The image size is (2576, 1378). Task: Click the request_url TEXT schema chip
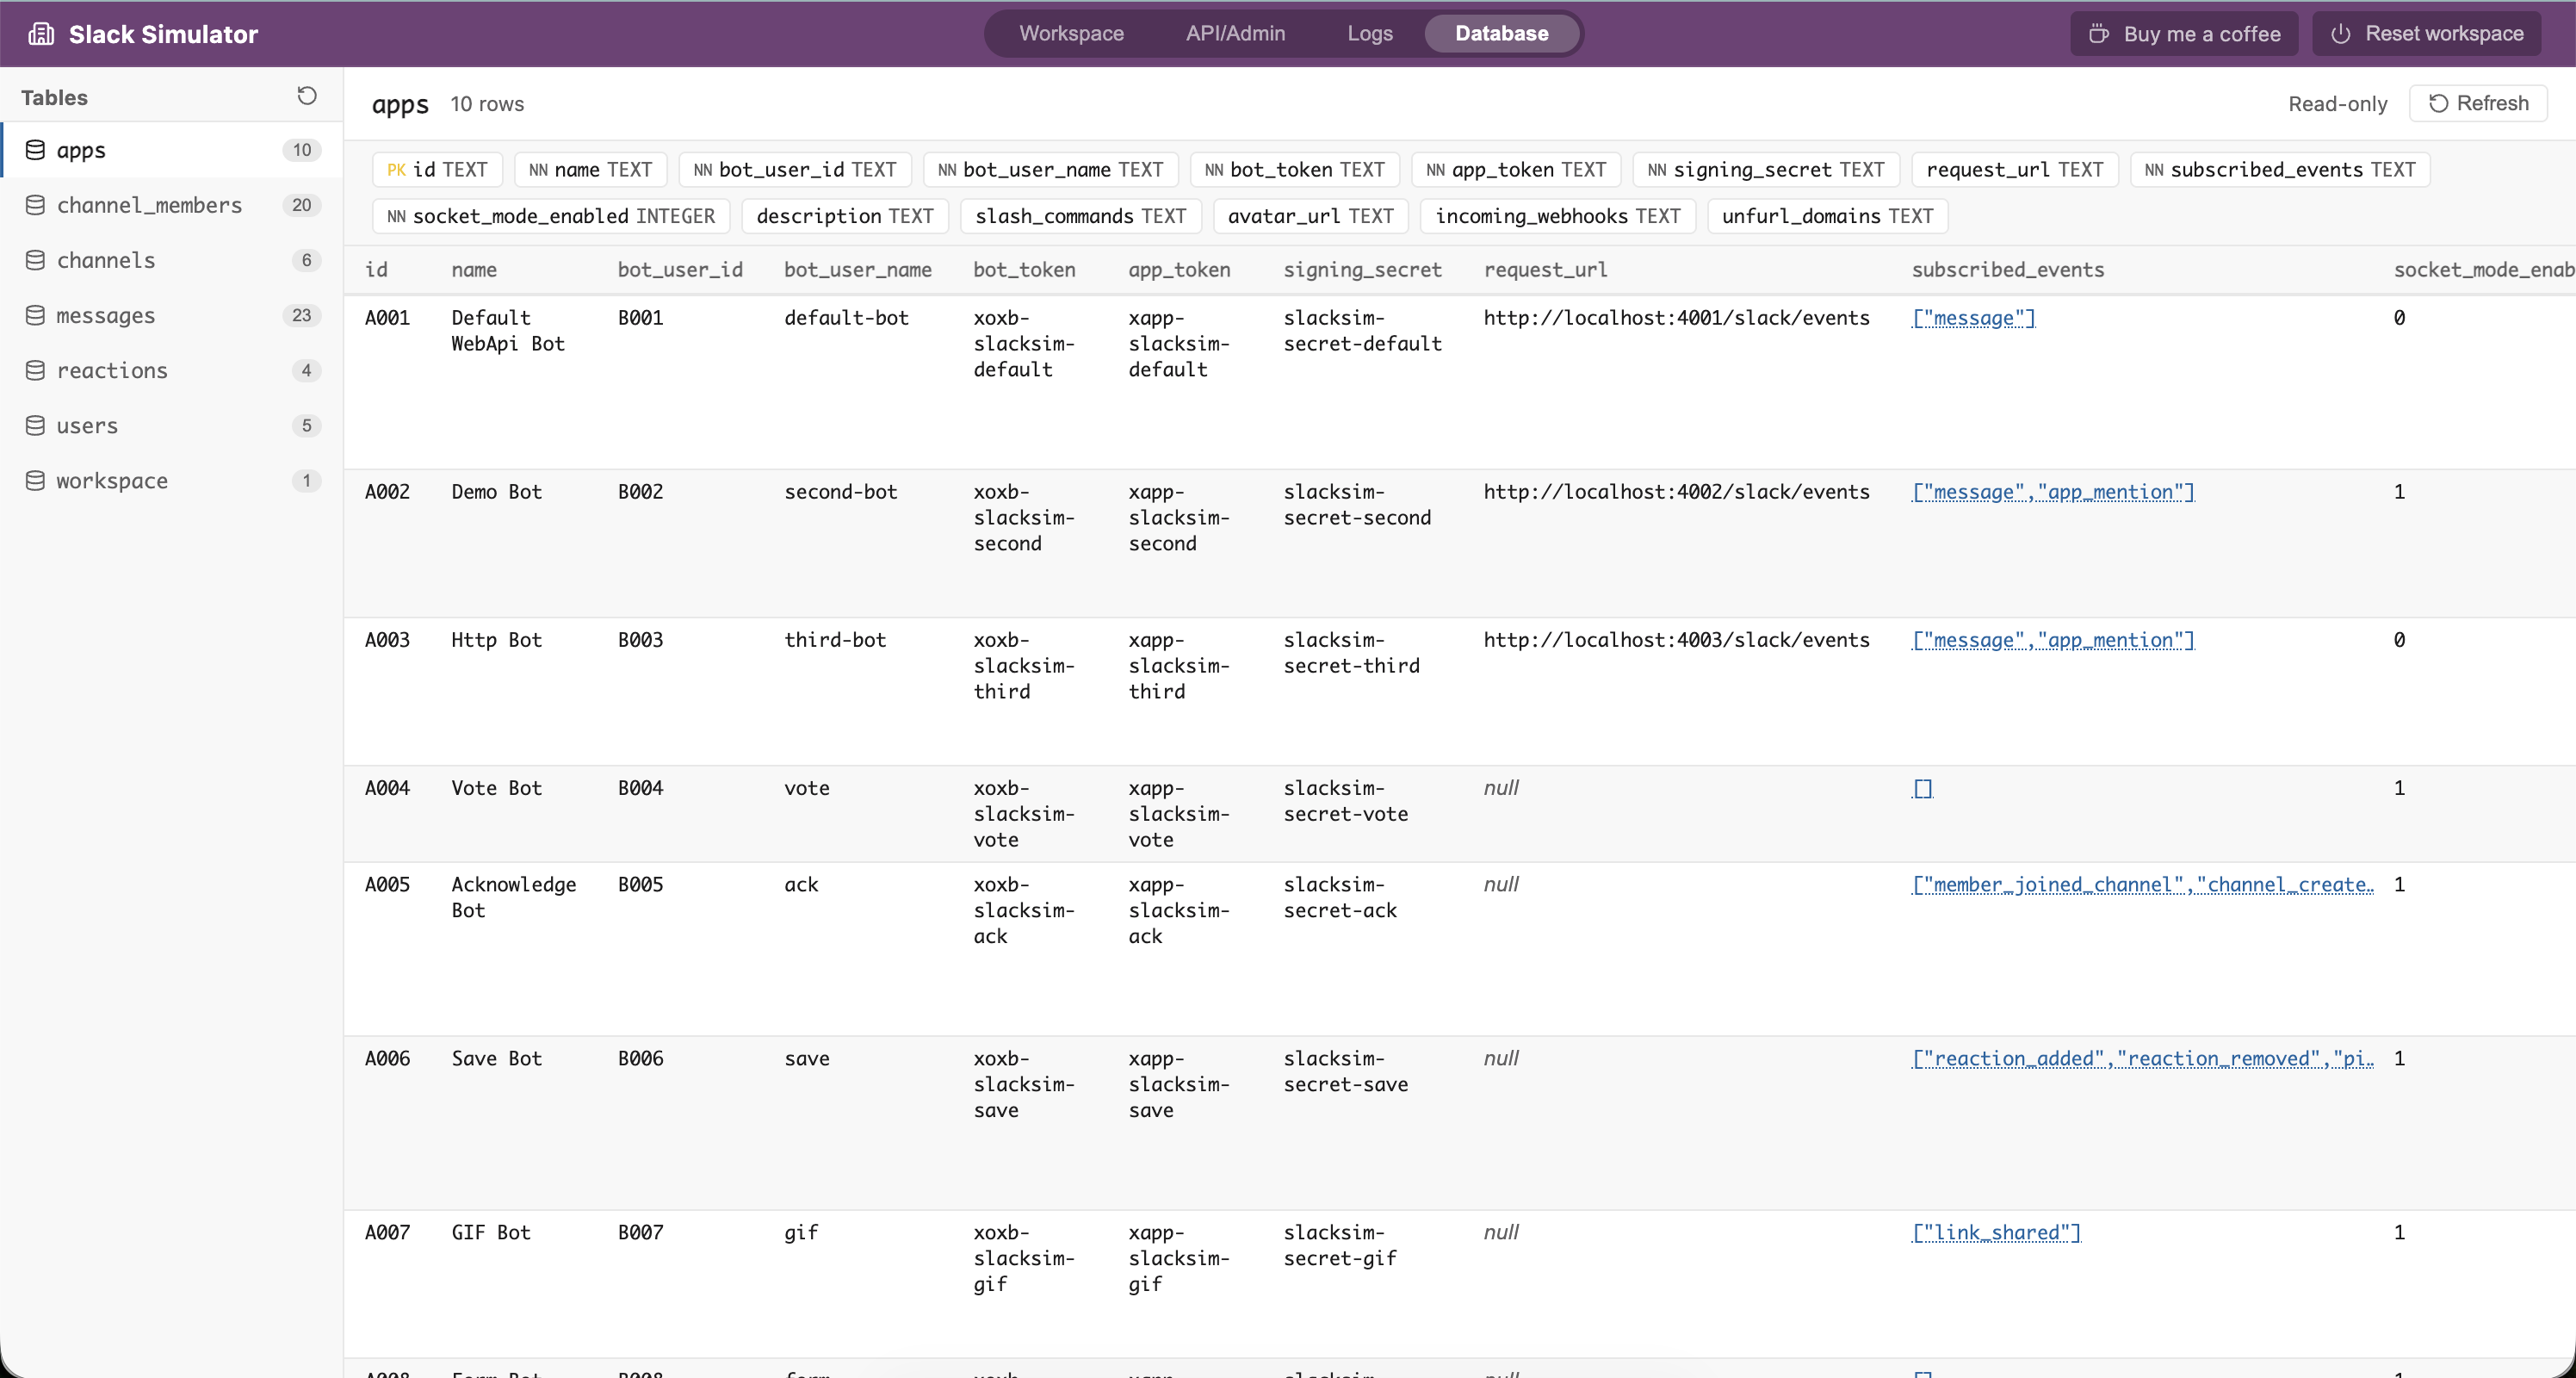pos(2014,170)
